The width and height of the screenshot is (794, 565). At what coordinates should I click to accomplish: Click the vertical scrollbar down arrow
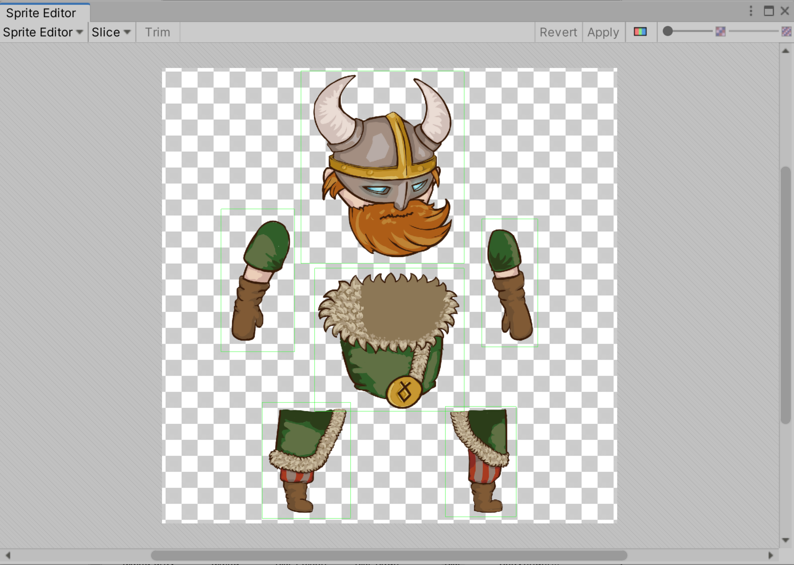[786, 540]
